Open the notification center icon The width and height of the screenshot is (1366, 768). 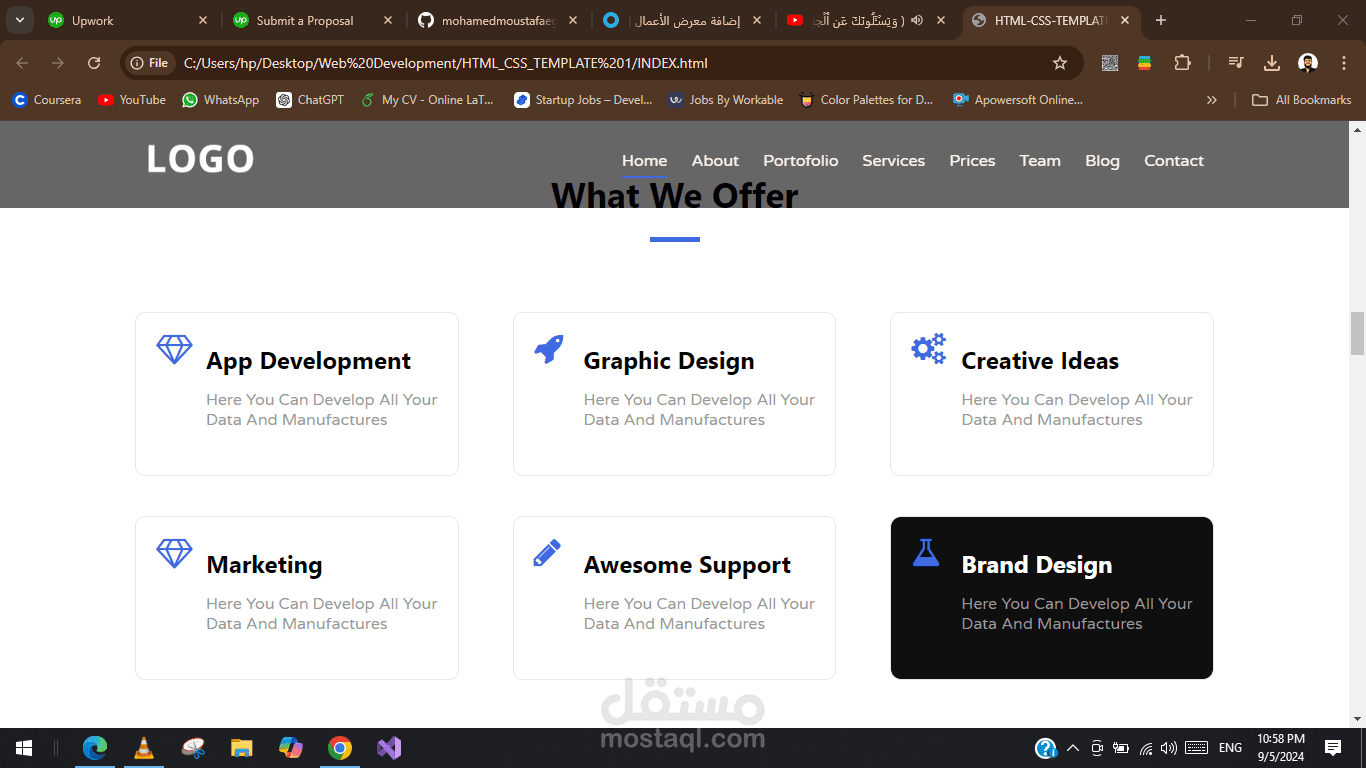click(x=1333, y=748)
